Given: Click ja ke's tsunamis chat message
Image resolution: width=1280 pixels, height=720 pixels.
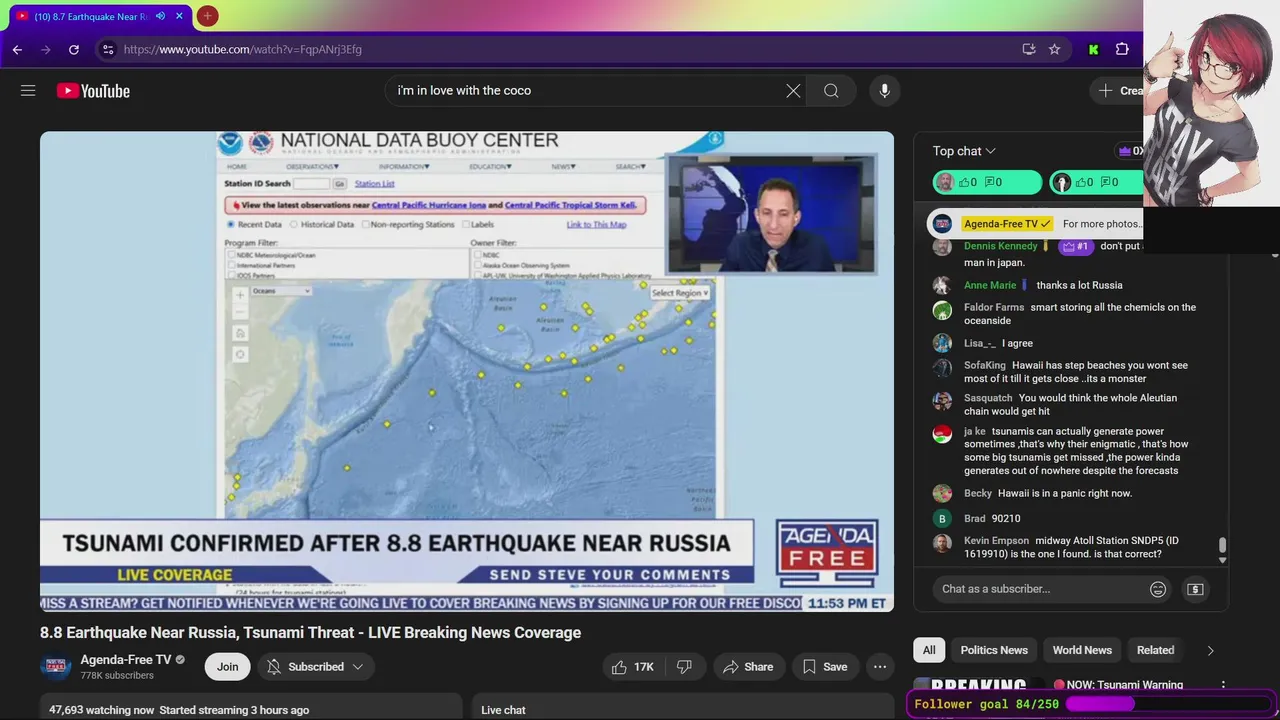Looking at the screenshot, I should click(1070, 451).
